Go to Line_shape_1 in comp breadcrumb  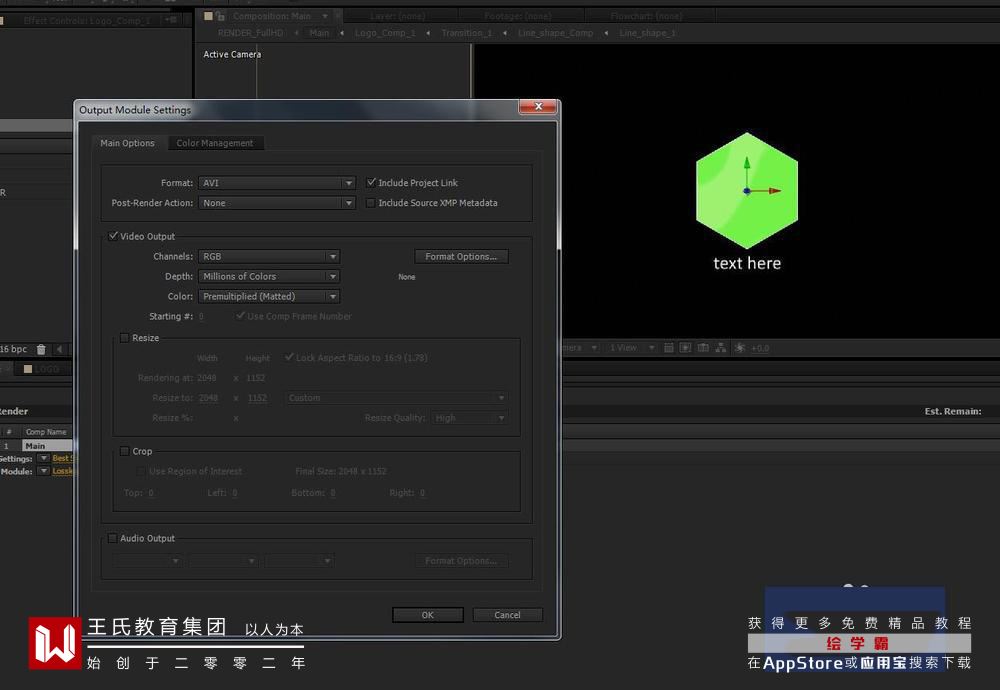(647, 33)
